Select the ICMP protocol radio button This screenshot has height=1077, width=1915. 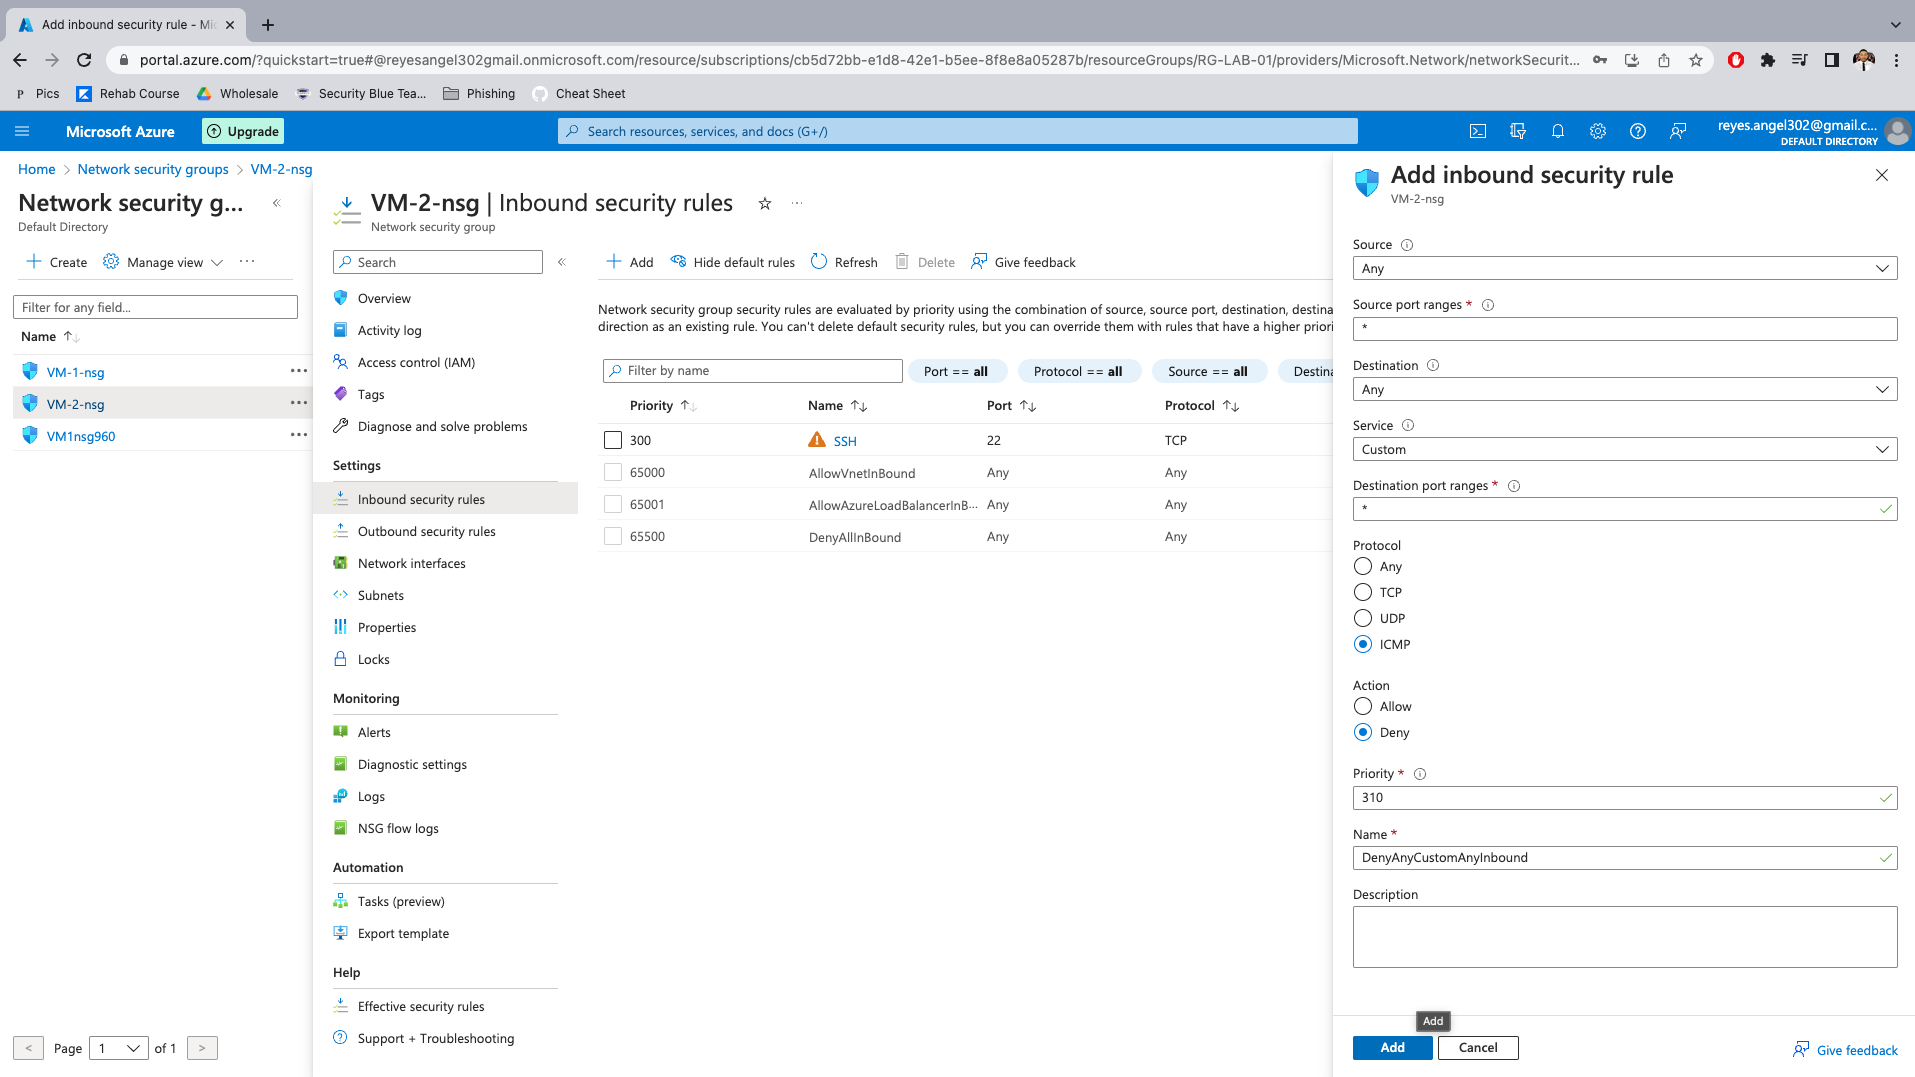pos(1362,644)
